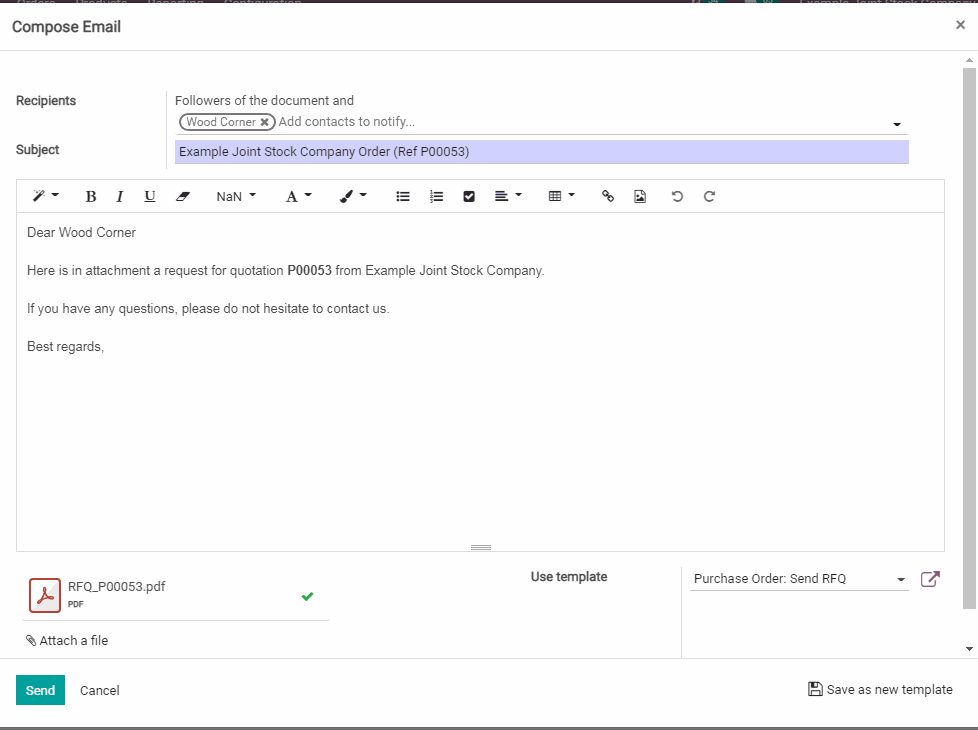Insert an image using the picture icon
Viewport: 978px width, 730px height.
640,197
